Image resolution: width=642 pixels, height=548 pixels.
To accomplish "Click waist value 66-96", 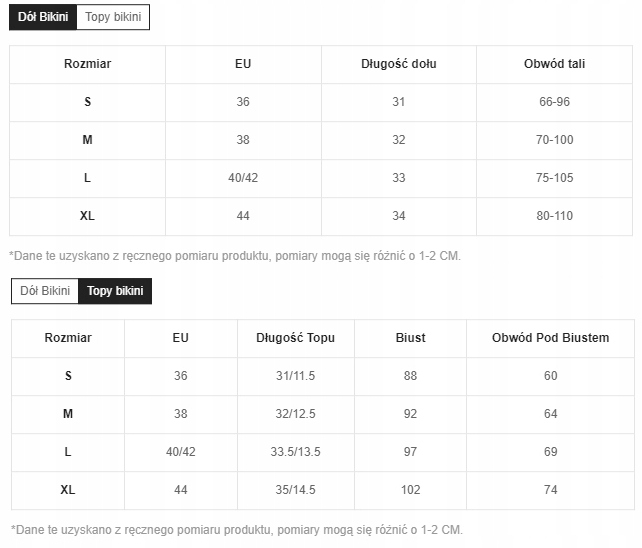I will tap(554, 102).
